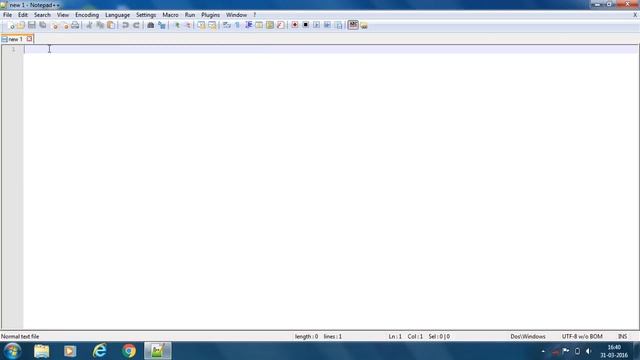The image size is (640, 360).
Task: Stop macro recording with black square
Action: 305,25
